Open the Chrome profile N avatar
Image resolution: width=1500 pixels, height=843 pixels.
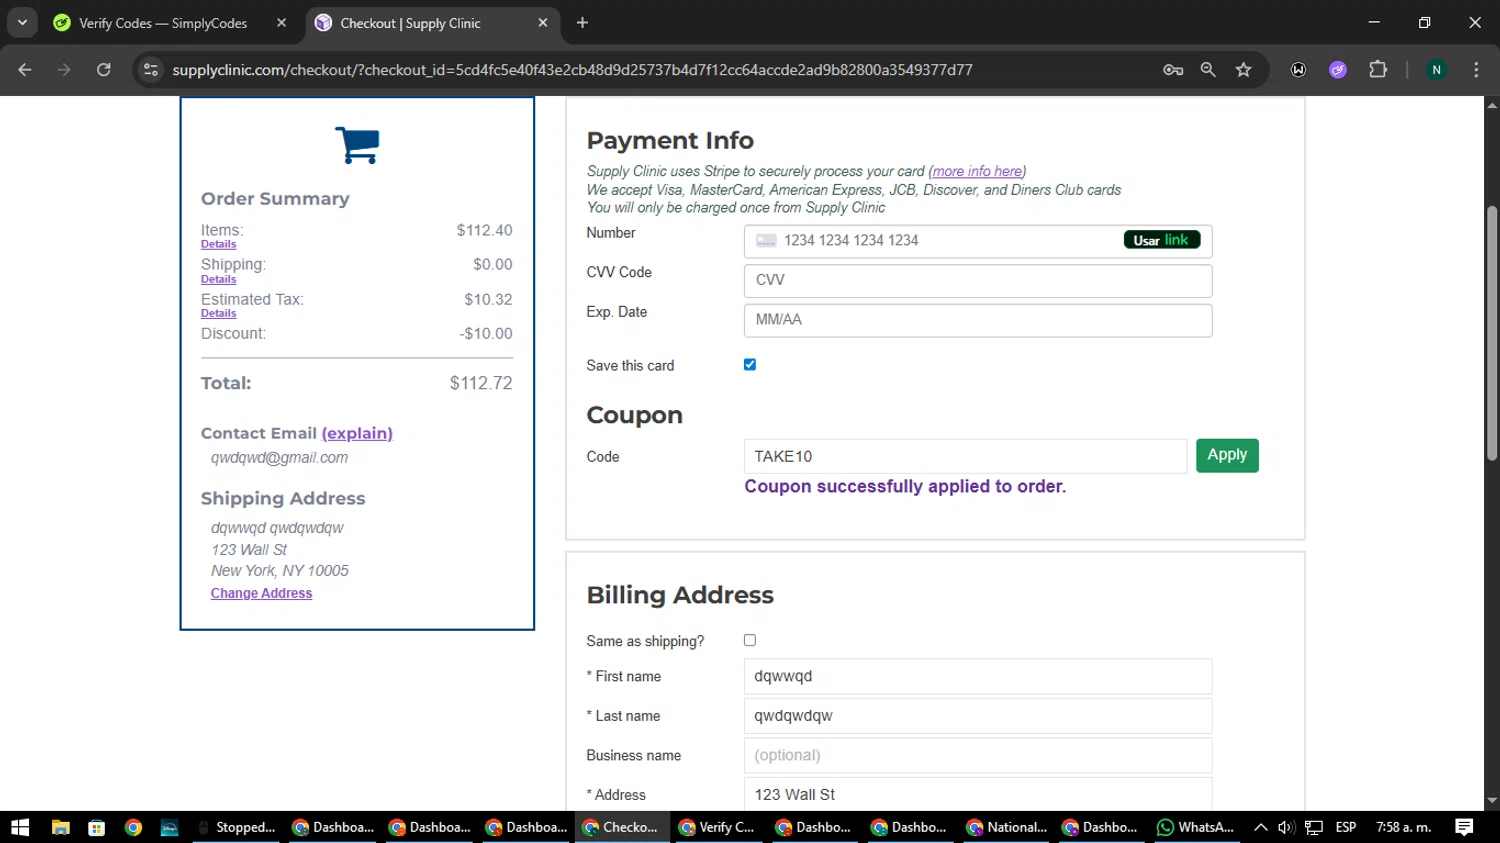[1436, 70]
